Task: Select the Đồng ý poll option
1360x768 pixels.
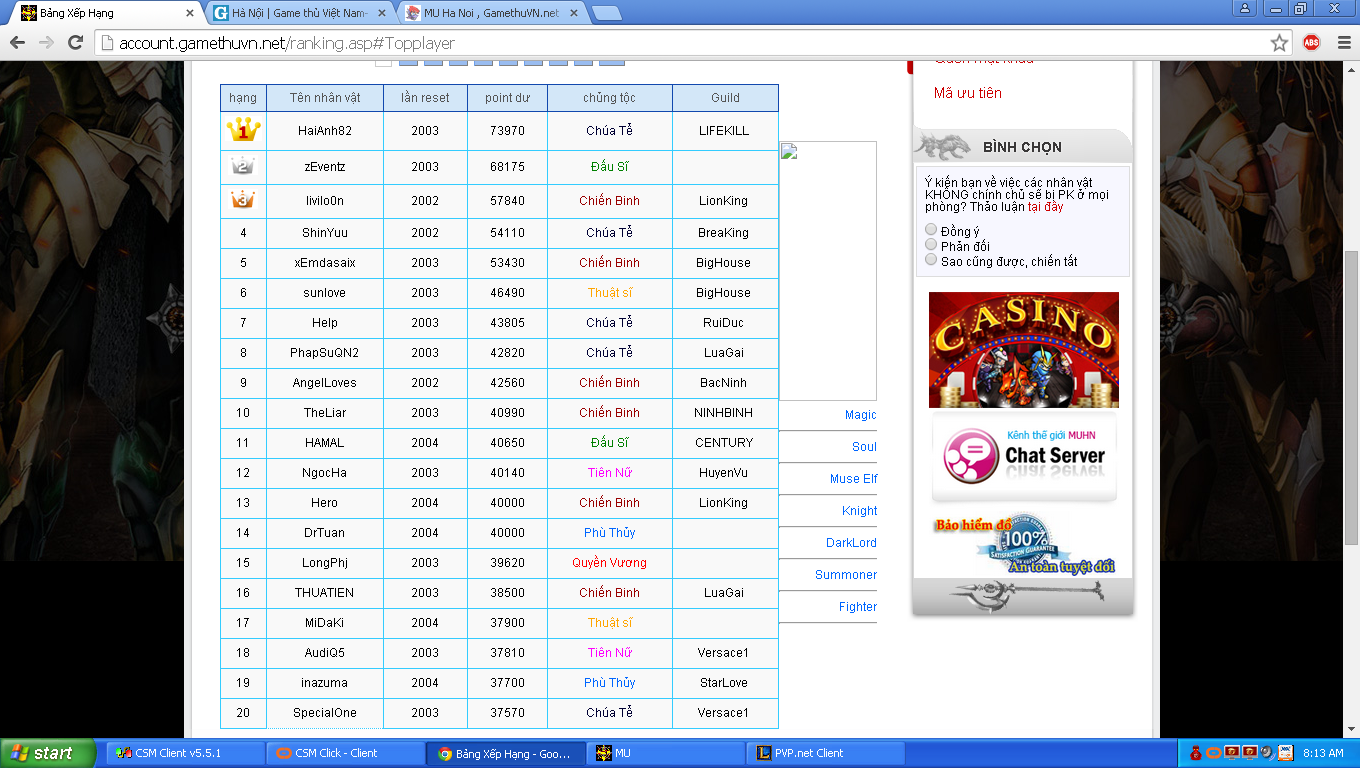Action: 932,230
